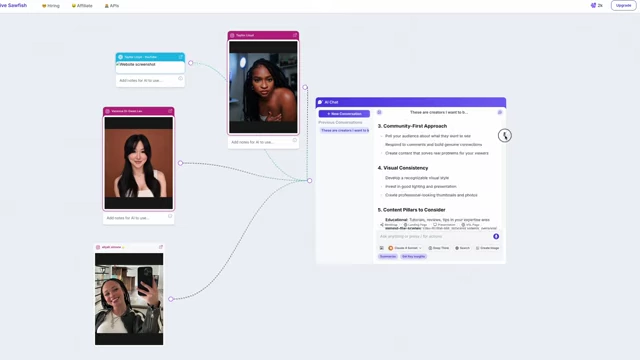Viewport: 640px width, 360px height.
Task: Open the Affiliate menu item
Action: 82,6
